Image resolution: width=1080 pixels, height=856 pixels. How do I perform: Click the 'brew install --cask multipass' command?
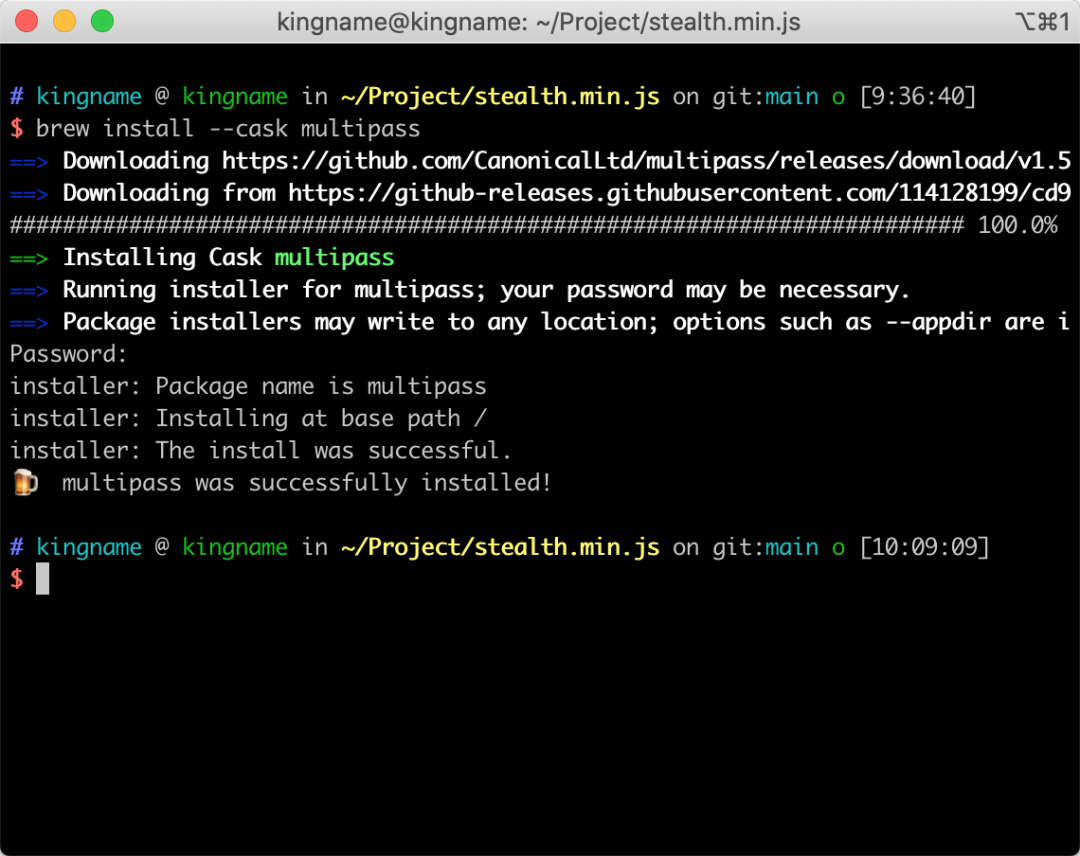tap(228, 129)
